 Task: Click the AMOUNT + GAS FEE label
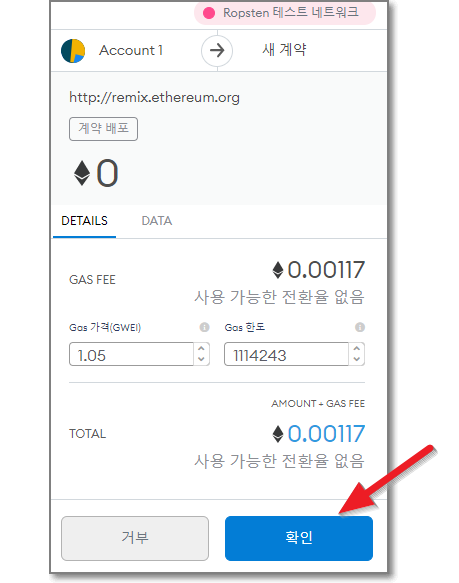[318, 403]
